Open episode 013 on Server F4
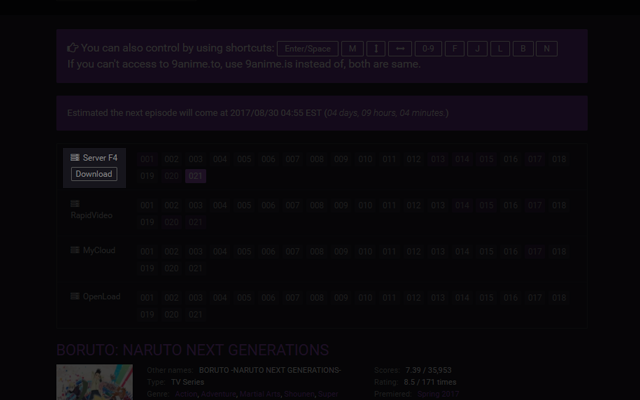The image size is (640, 400). coord(438,159)
